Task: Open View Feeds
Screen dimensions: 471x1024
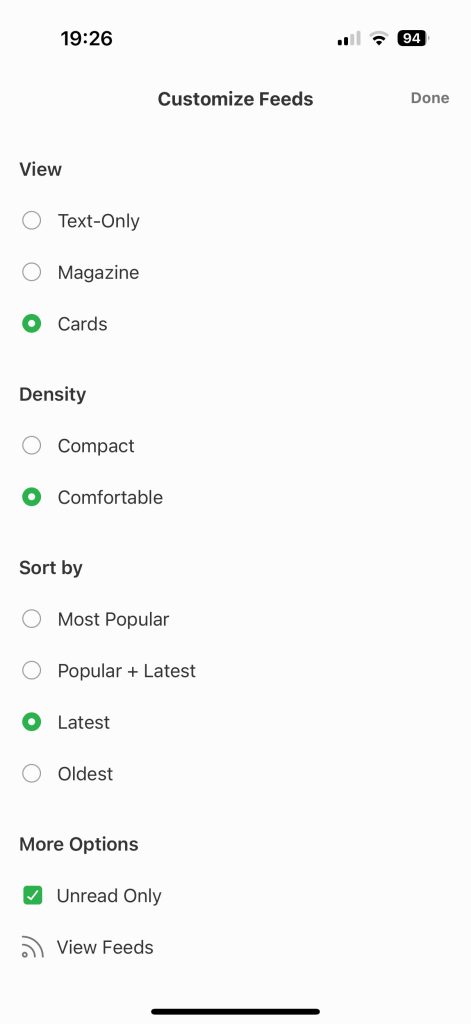Action: 105,948
